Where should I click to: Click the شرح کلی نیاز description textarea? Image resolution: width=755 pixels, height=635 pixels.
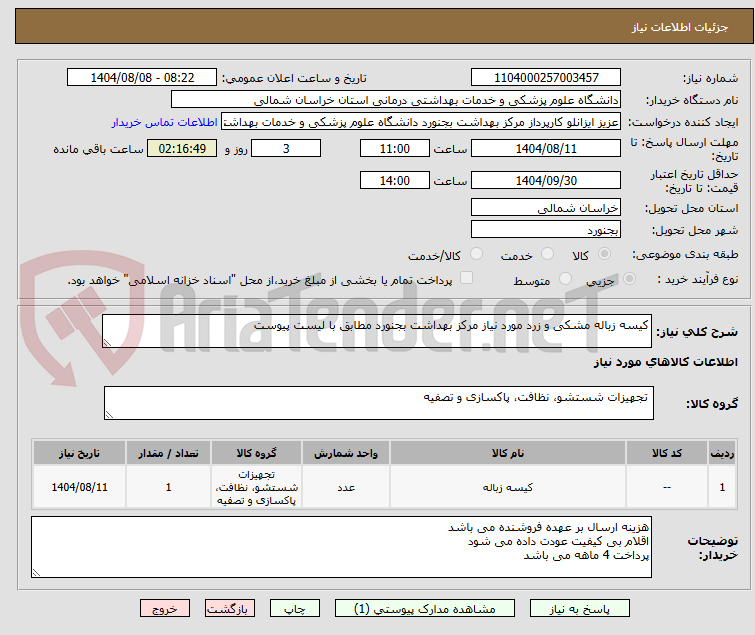pos(377,331)
